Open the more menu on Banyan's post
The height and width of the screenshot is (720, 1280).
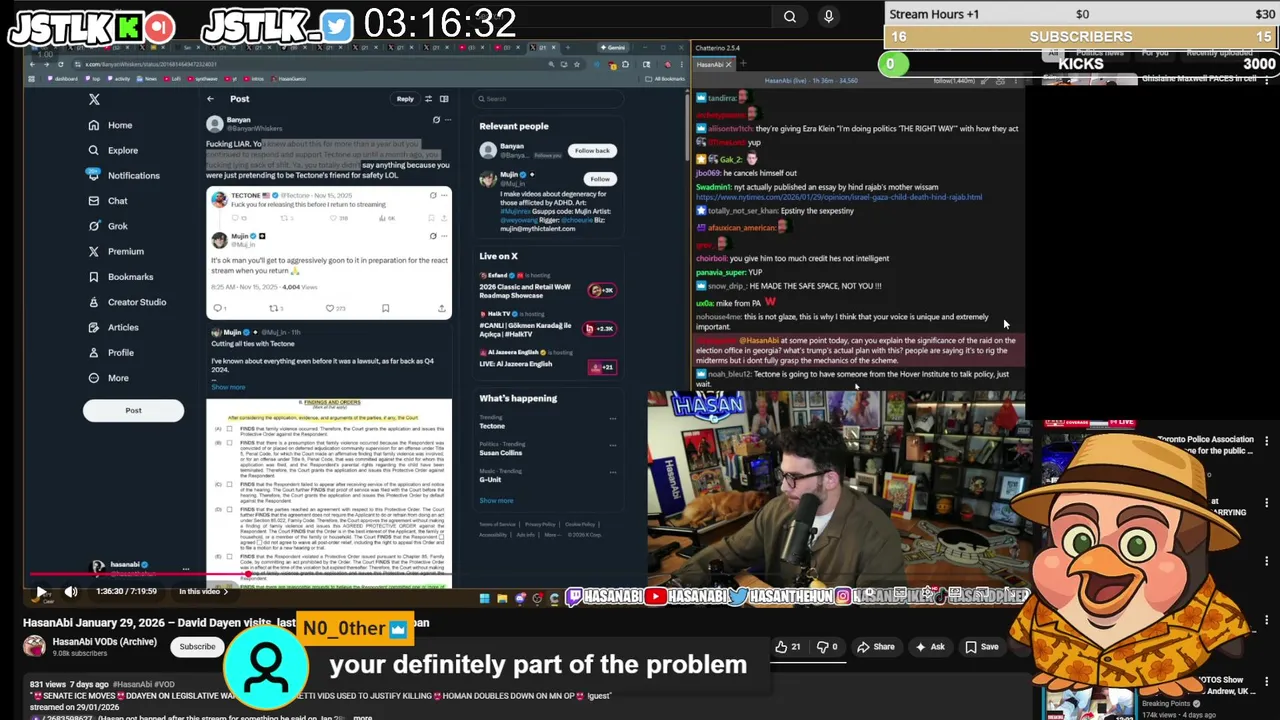pyautogui.click(x=447, y=120)
